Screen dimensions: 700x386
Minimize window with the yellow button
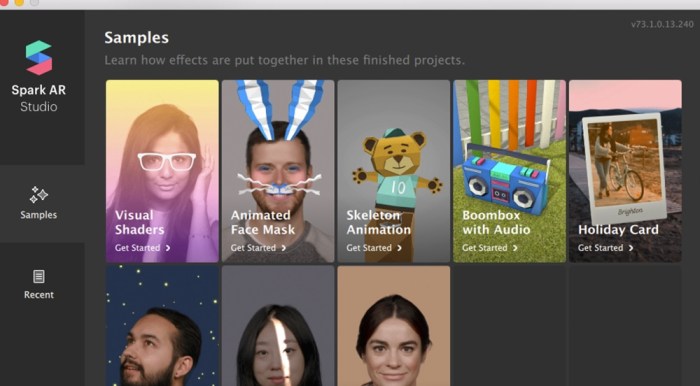pyautogui.click(x=19, y=2)
